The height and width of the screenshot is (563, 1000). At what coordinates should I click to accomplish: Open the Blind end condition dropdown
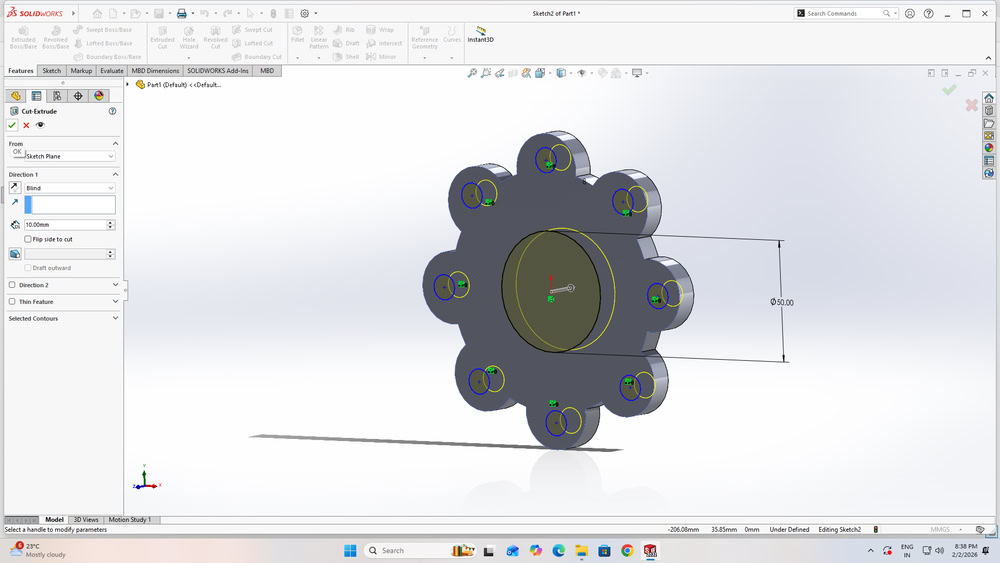70,188
